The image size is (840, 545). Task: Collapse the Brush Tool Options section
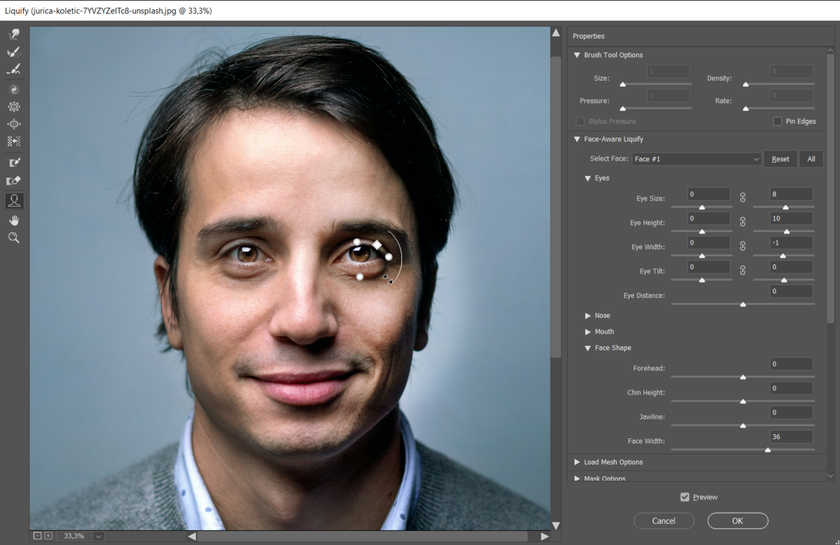(577, 55)
